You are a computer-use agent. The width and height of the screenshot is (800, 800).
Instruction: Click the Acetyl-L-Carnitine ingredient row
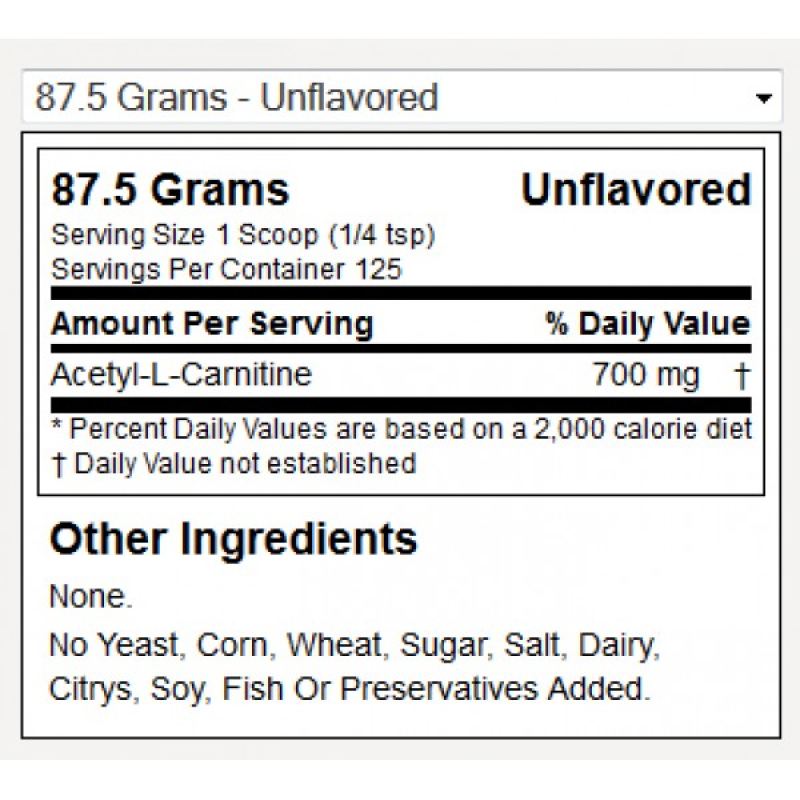tap(401, 375)
